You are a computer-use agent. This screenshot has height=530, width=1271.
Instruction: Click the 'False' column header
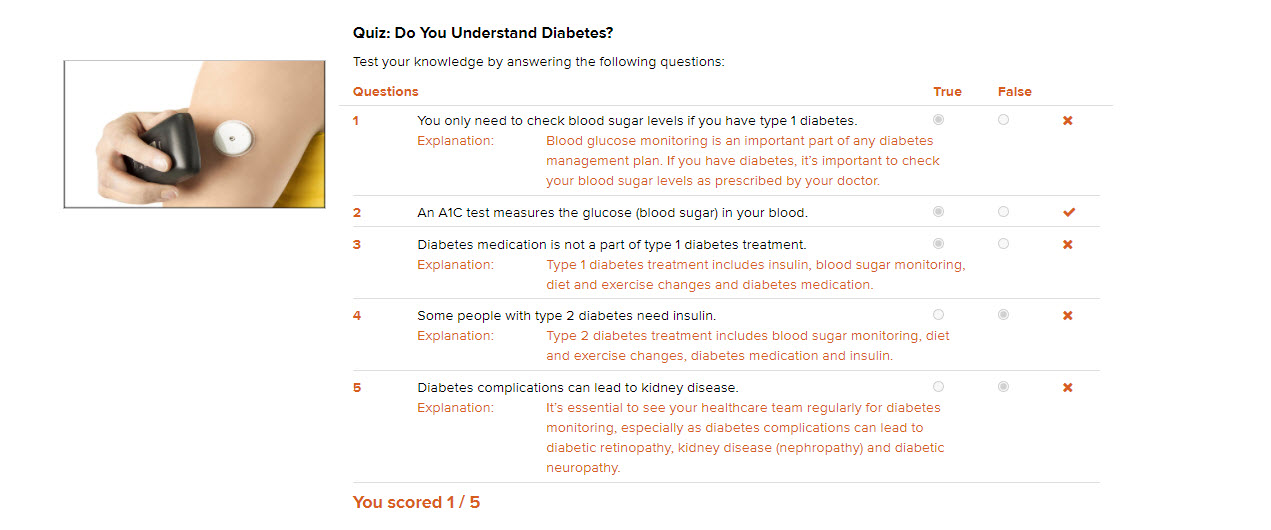click(x=1014, y=92)
